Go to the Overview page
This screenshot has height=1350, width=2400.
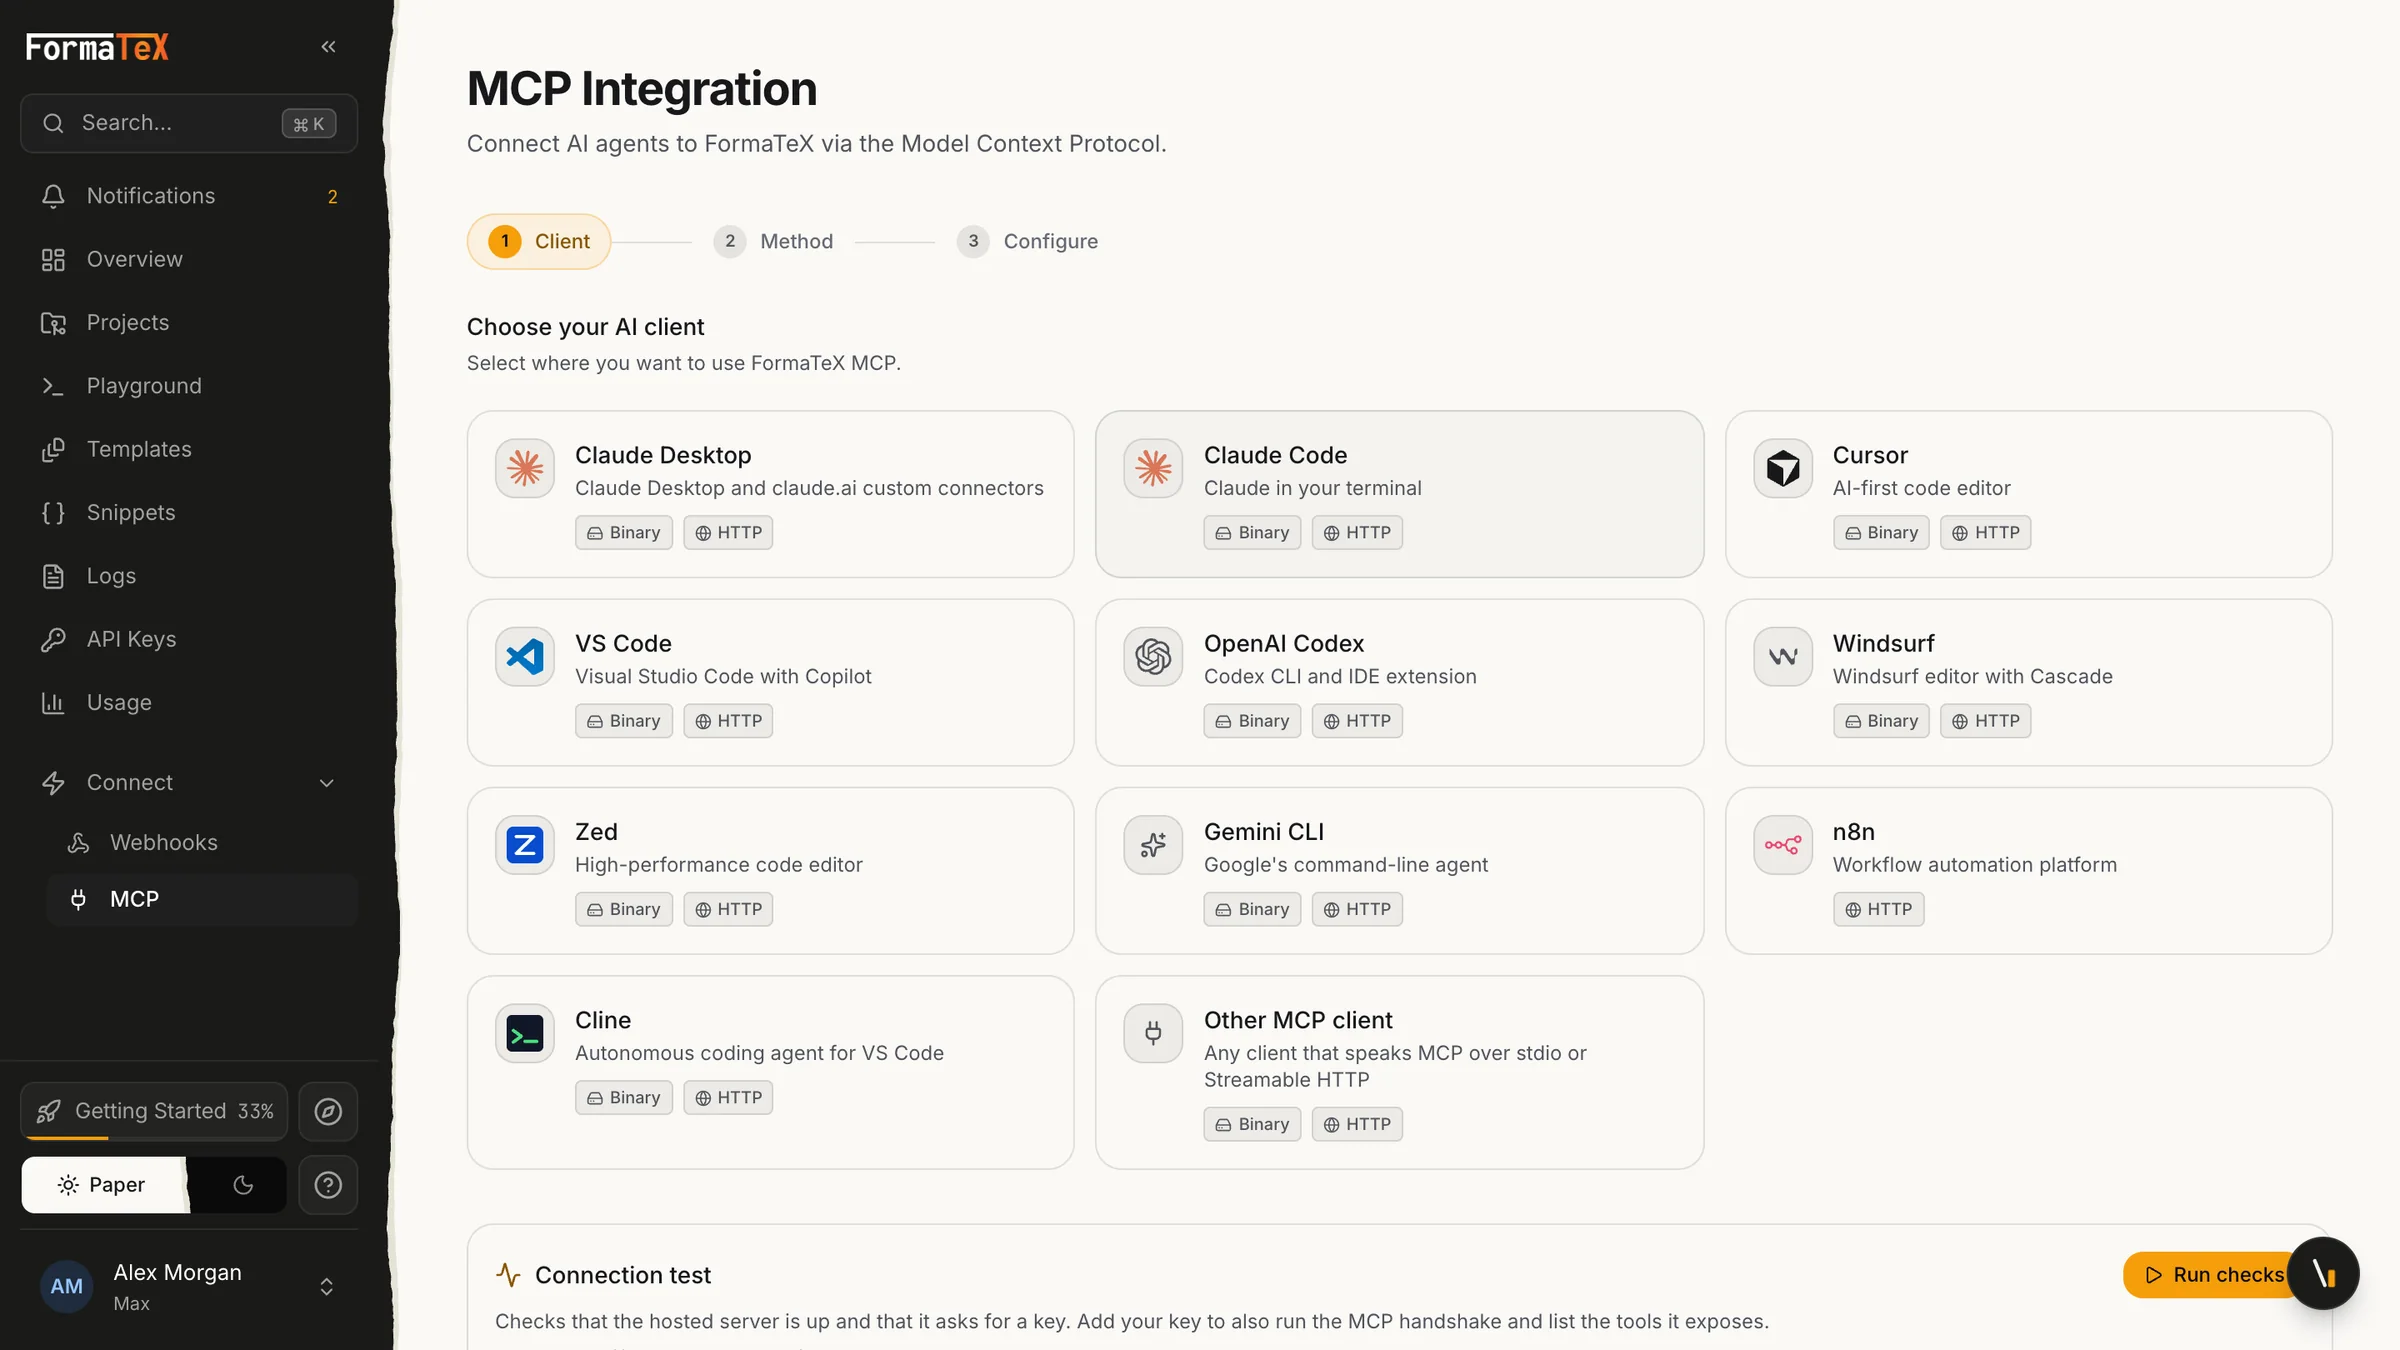coord(189,259)
